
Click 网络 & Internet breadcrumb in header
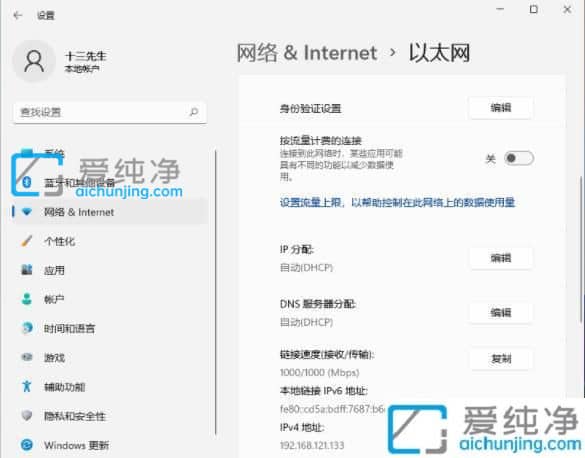point(307,53)
